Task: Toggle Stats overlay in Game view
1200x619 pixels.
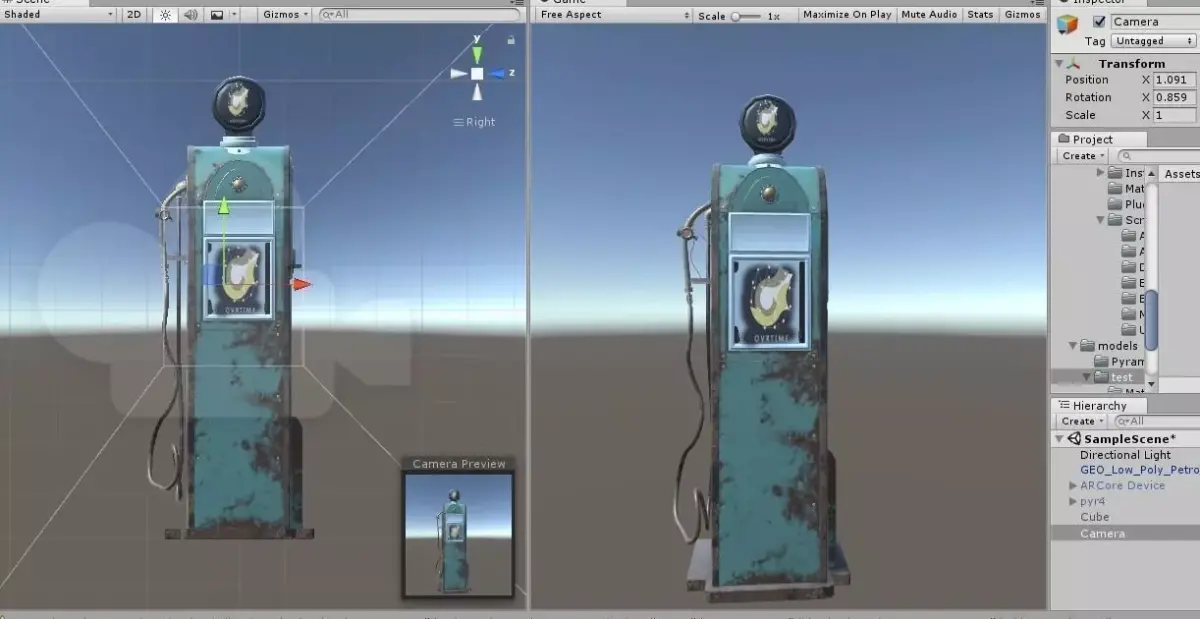Action: pos(981,15)
